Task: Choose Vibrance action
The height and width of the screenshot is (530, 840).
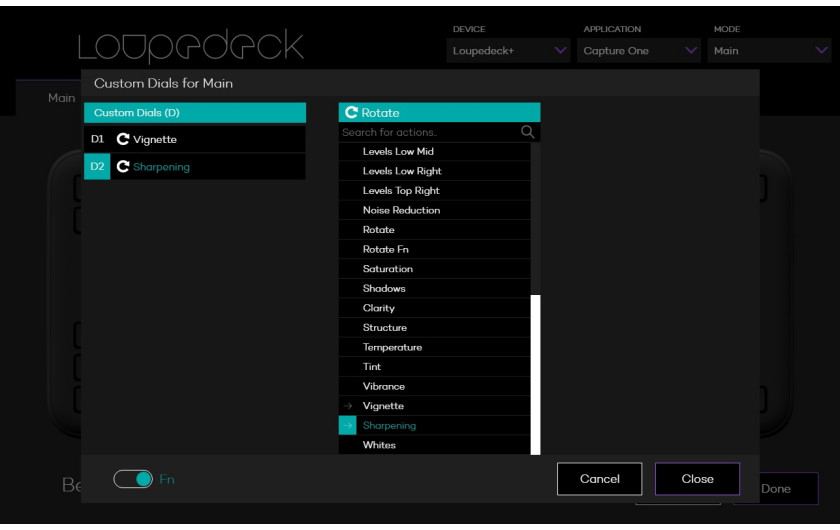Action: (434, 386)
